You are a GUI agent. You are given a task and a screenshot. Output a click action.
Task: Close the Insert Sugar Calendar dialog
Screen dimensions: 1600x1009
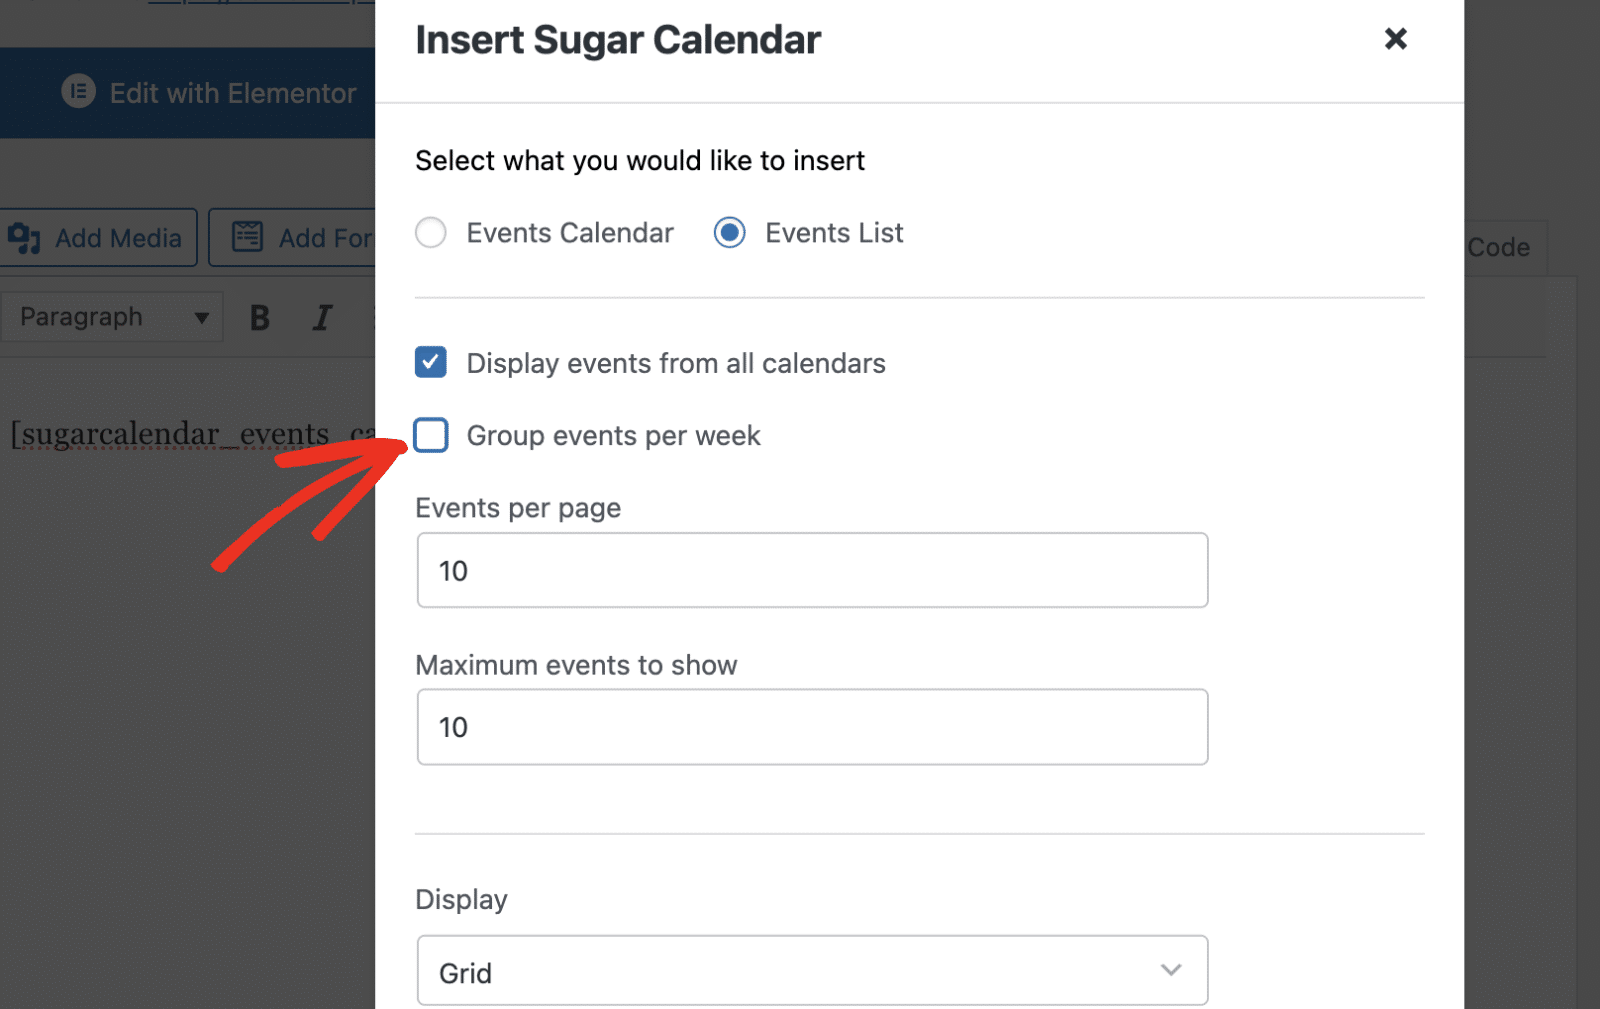[x=1395, y=39]
